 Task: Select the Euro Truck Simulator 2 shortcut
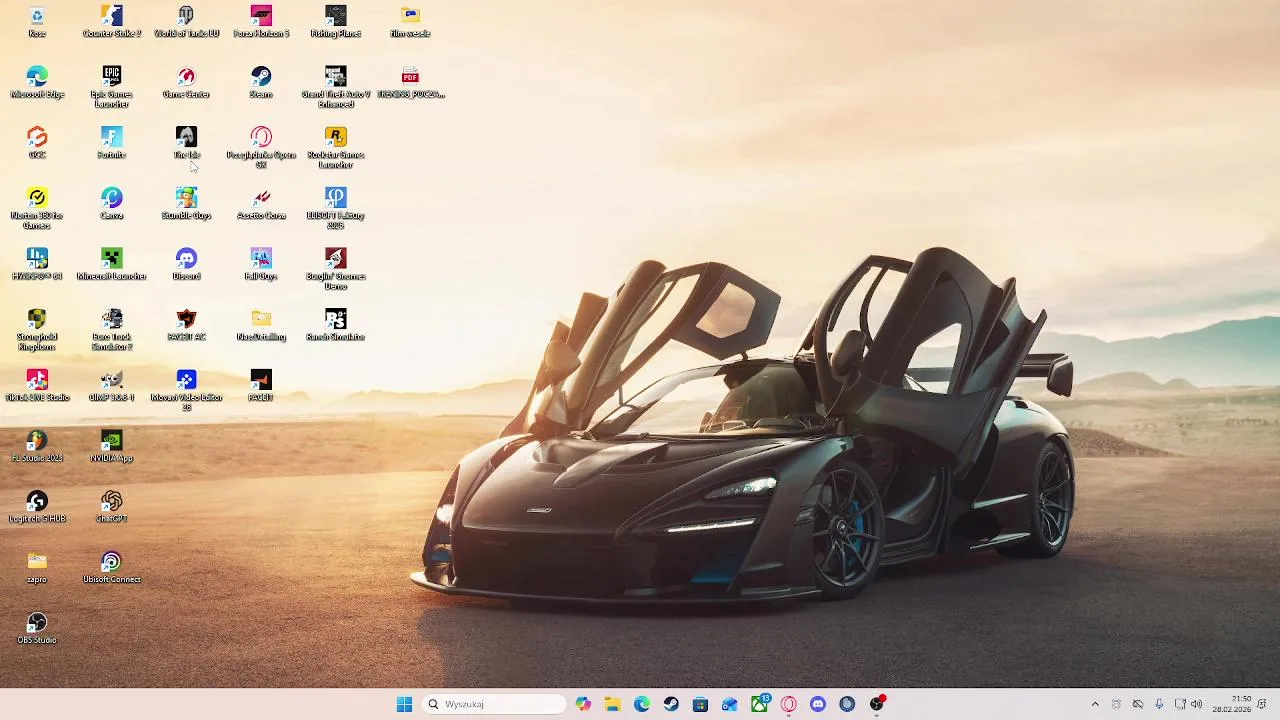click(112, 330)
